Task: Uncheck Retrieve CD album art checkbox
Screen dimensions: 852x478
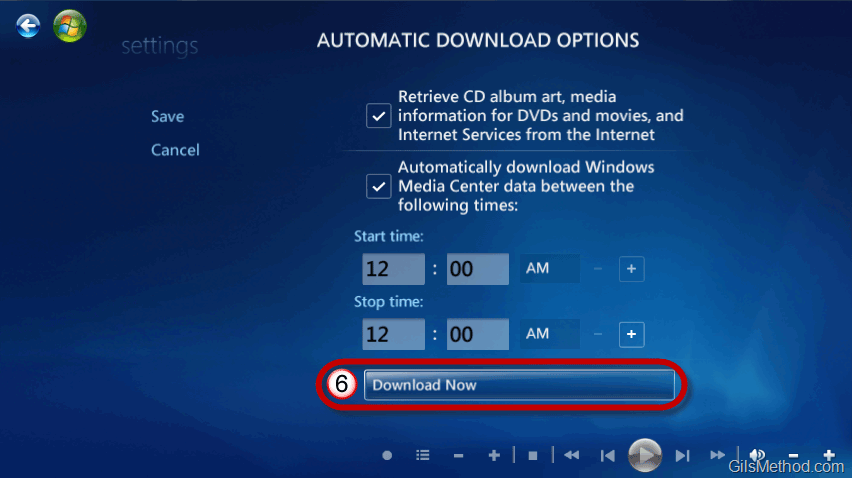Action: (379, 116)
